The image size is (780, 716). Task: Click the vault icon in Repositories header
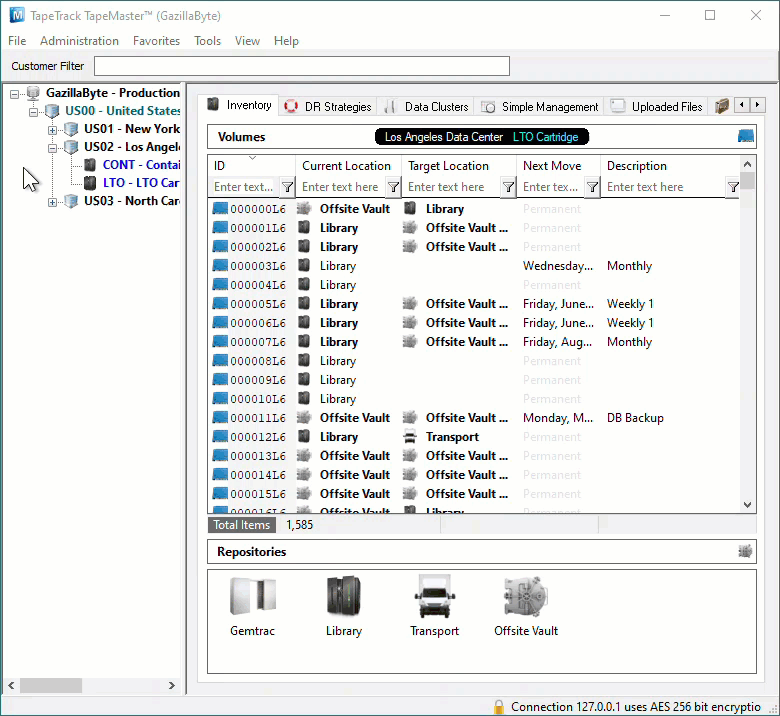point(745,551)
